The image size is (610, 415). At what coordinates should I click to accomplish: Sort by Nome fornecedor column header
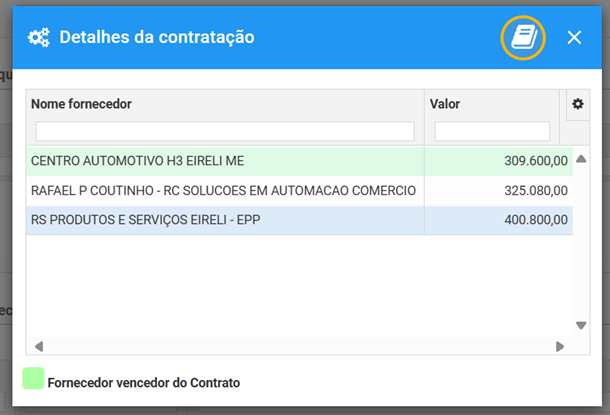pyautogui.click(x=81, y=104)
